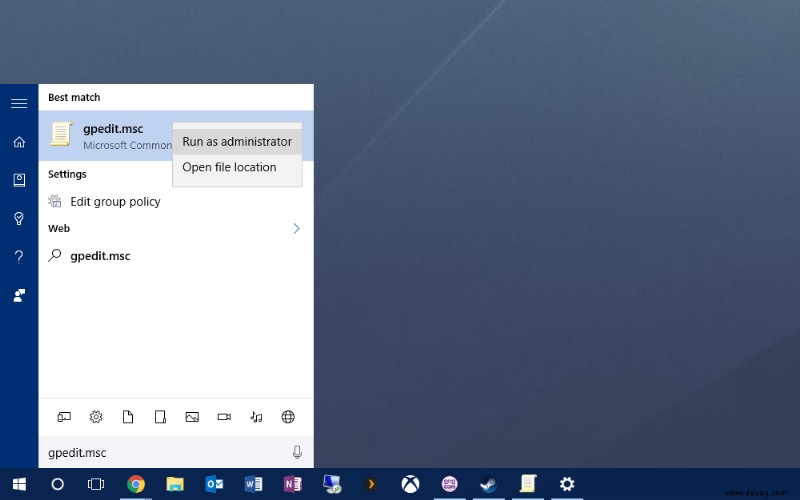This screenshot has height=500, width=800.
Task: Launch Xbox app from the taskbar
Action: pyautogui.click(x=410, y=484)
